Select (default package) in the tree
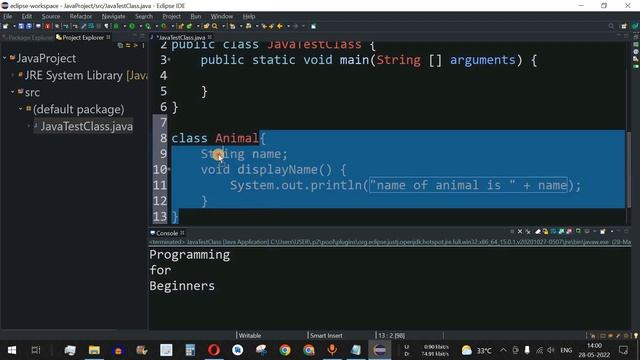The height and width of the screenshot is (360, 640). [x=78, y=109]
